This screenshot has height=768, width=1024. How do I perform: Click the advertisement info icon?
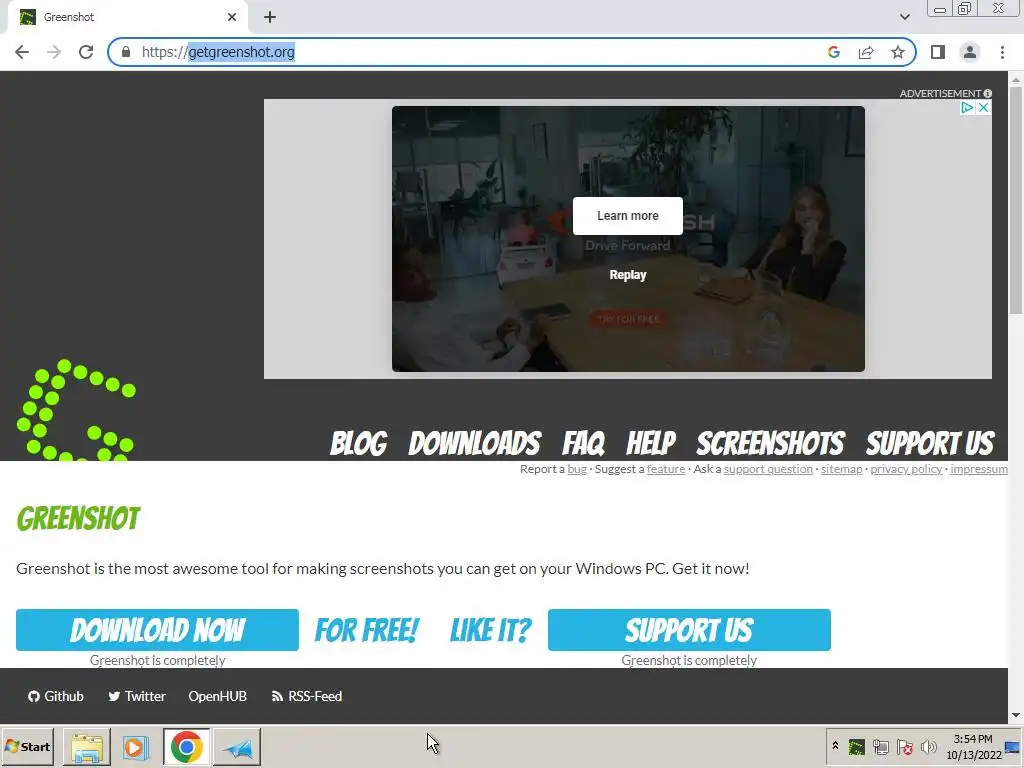987,93
